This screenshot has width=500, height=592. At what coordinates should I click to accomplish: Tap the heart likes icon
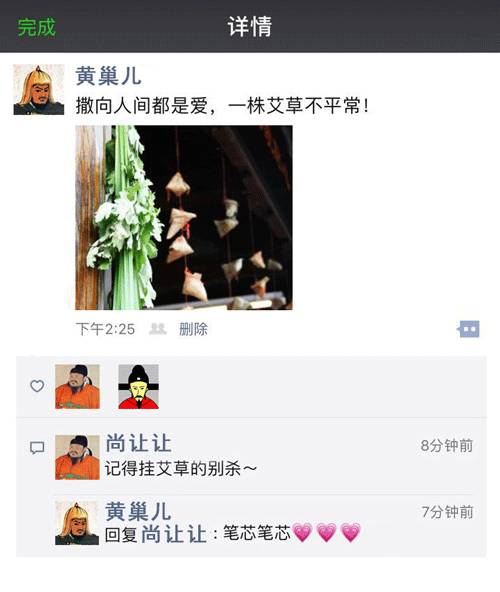pos(37,386)
